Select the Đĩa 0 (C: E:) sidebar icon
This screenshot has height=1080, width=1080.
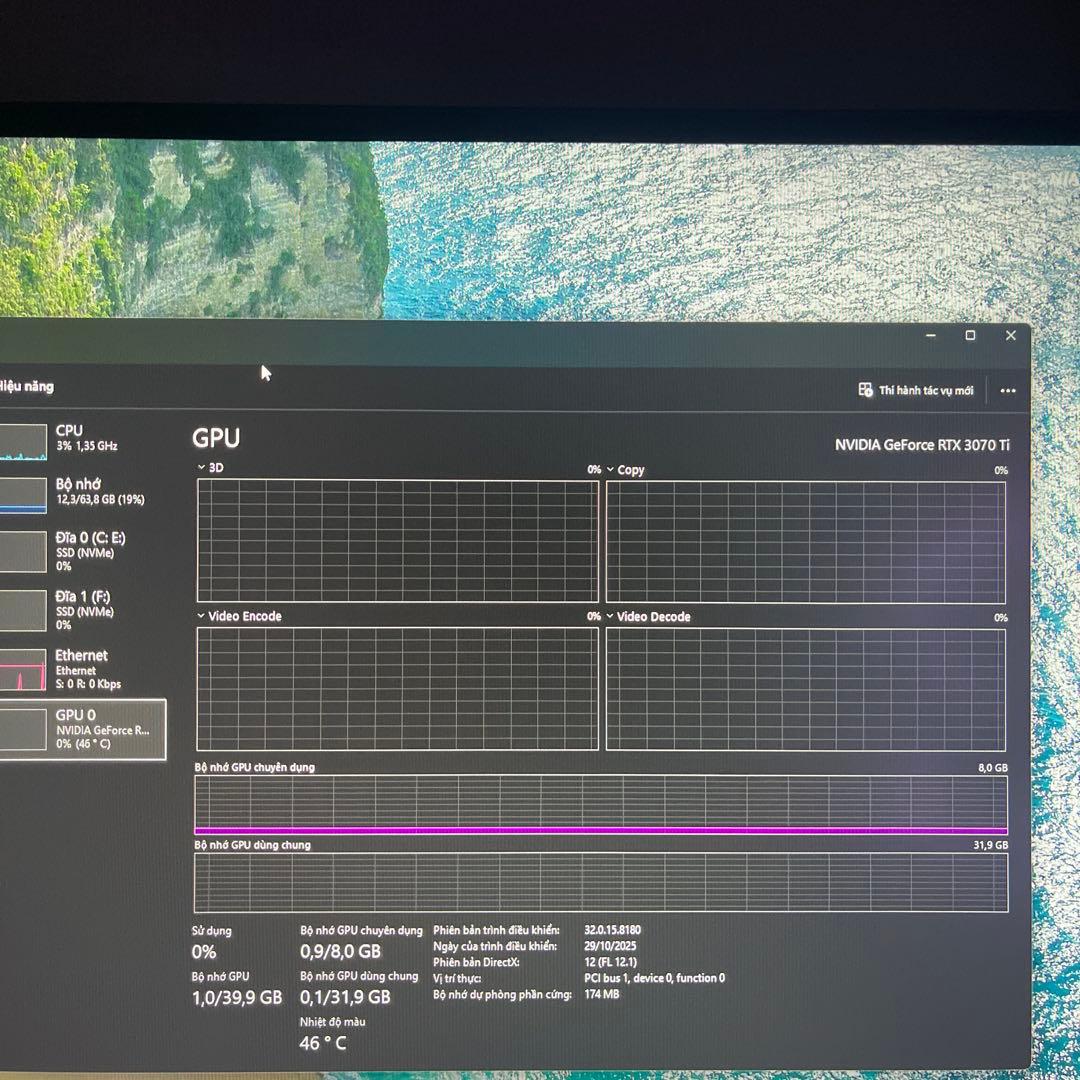click(x=22, y=552)
